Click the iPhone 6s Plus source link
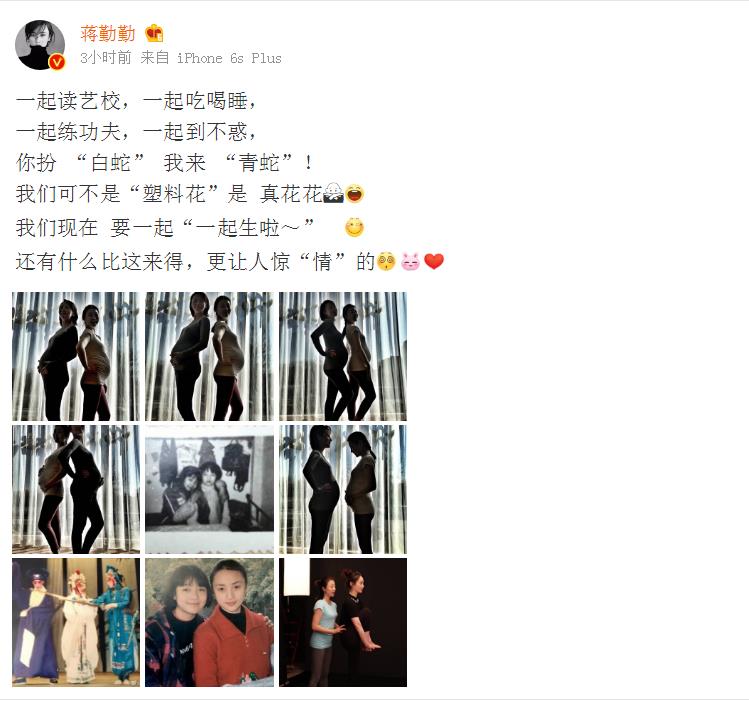Viewport: 749px width, 702px height. tap(229, 58)
